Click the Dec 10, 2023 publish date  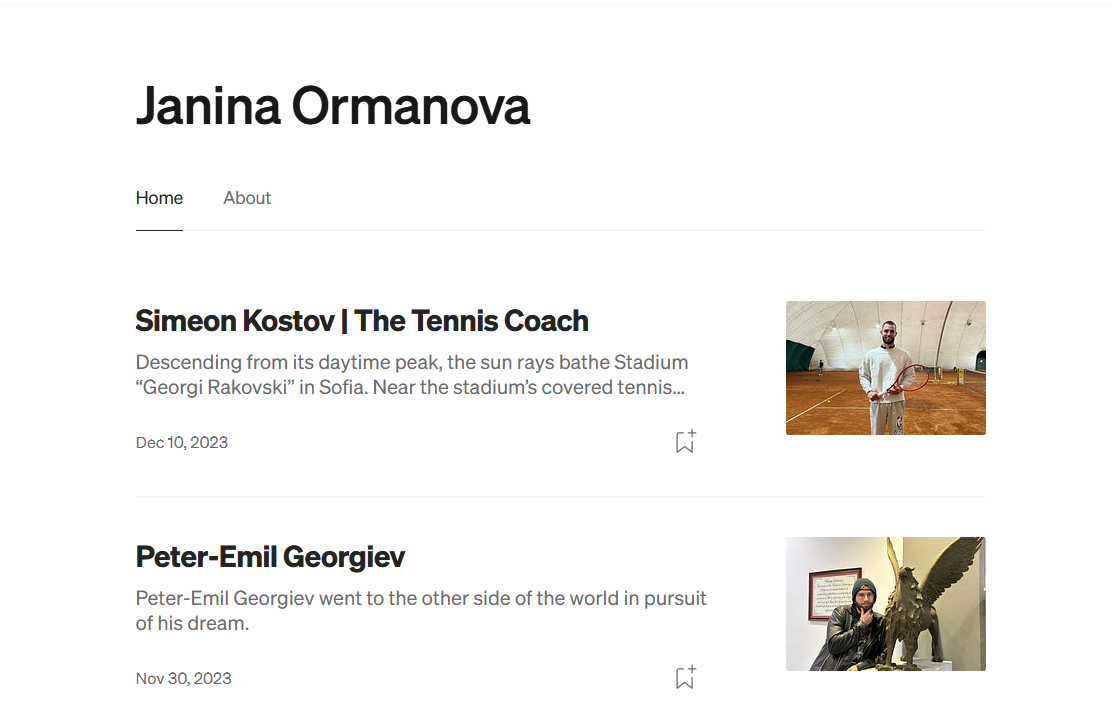tap(182, 442)
